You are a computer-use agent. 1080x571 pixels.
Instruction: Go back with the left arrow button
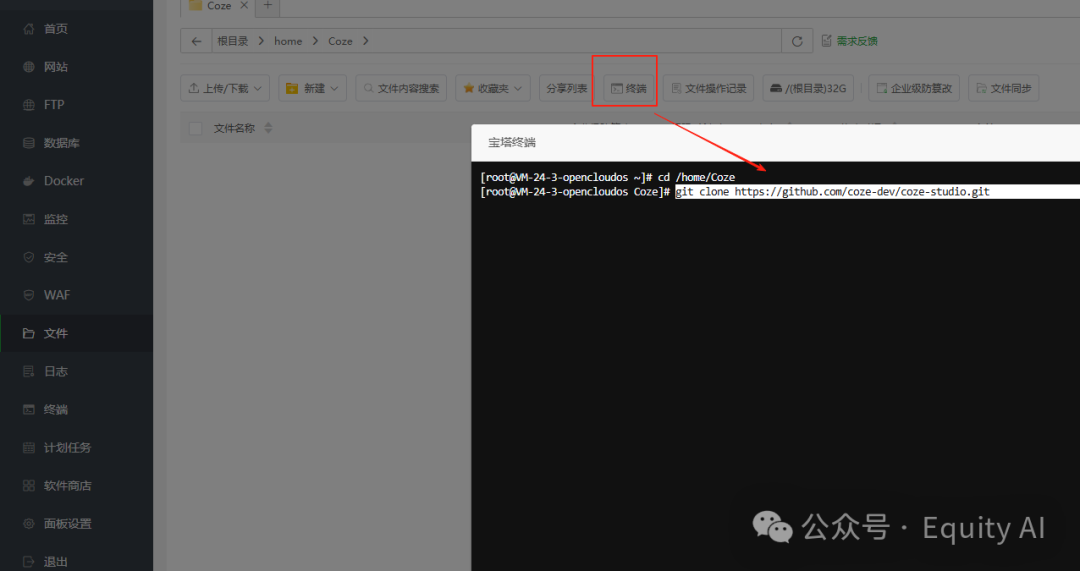(x=196, y=41)
